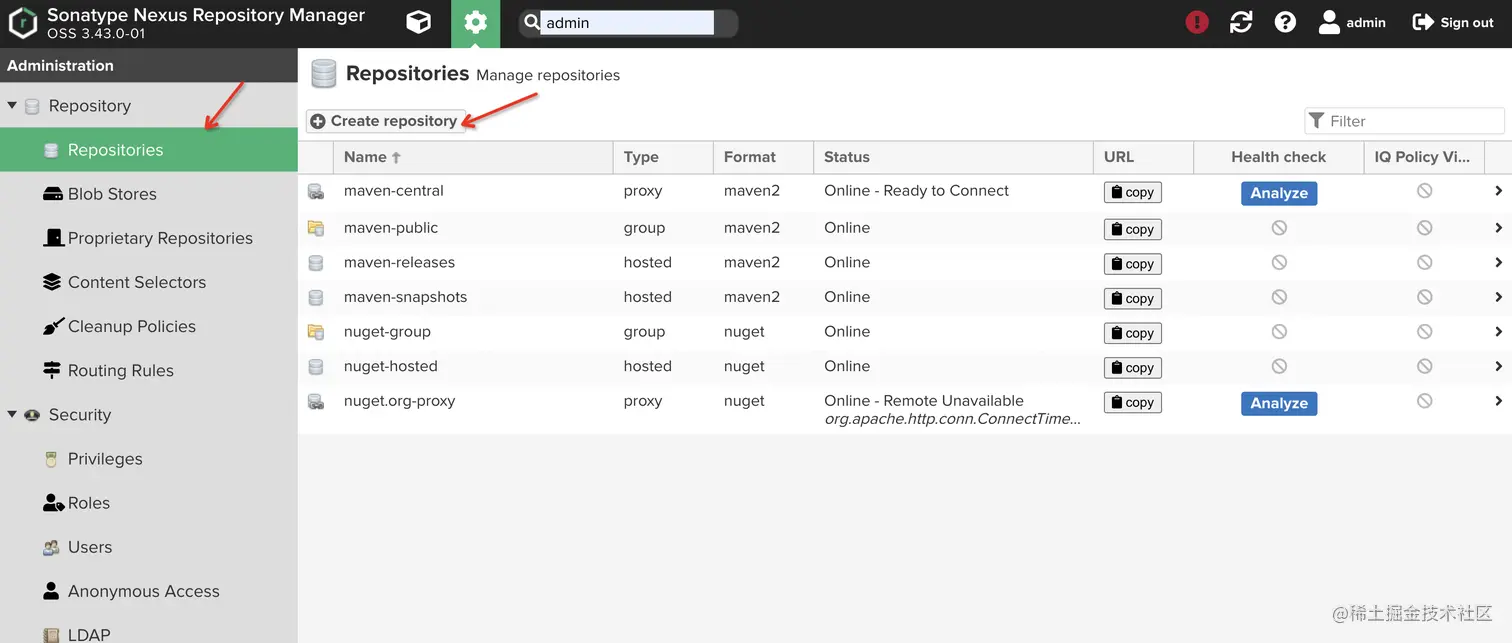This screenshot has height=643, width=1512.
Task: Sort by the Format column header
Action: click(x=763, y=157)
